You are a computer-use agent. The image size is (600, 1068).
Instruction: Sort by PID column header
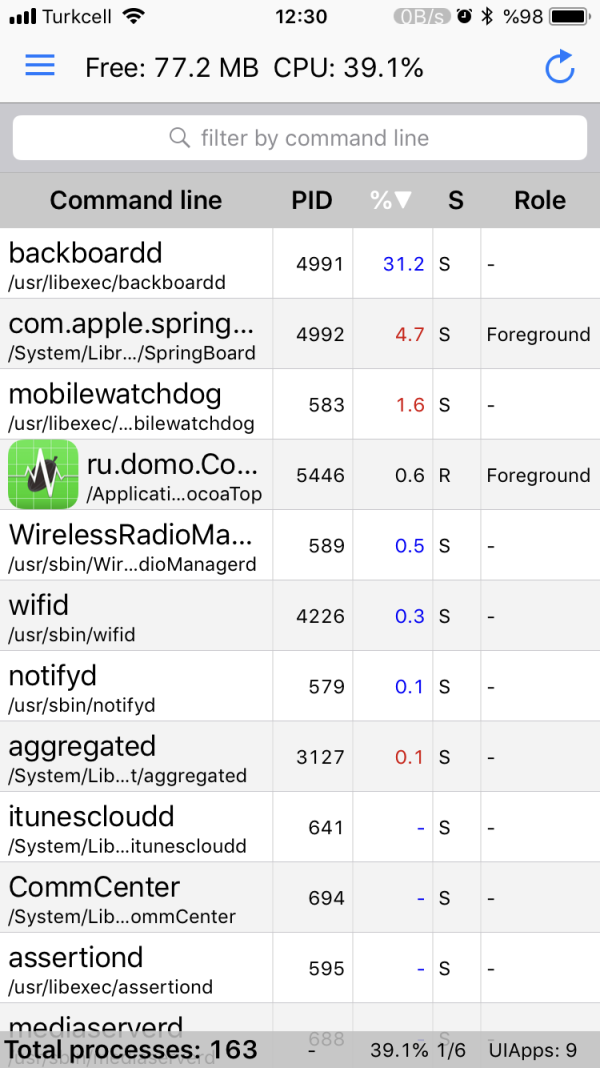click(311, 200)
